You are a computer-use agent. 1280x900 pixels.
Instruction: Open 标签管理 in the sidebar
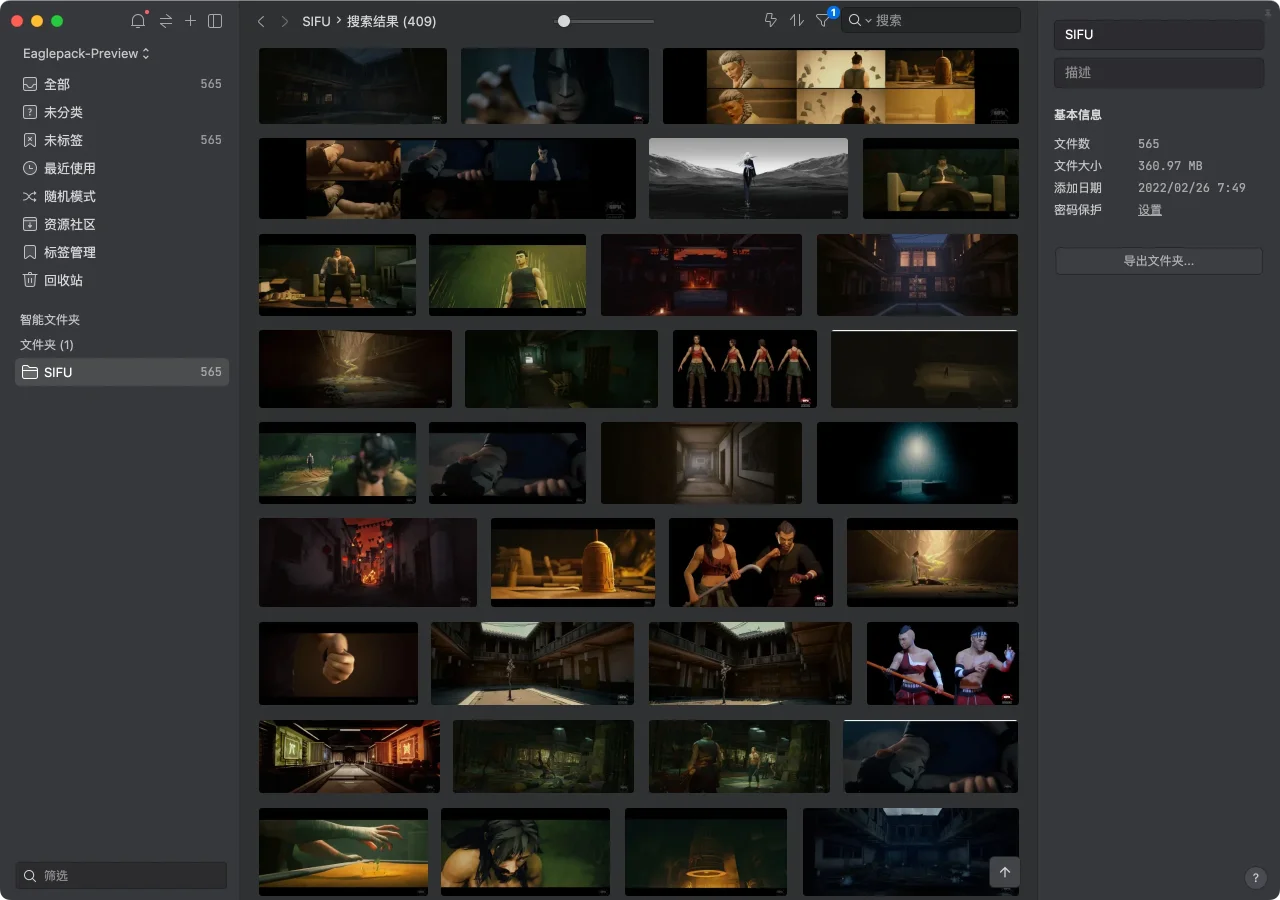click(70, 252)
